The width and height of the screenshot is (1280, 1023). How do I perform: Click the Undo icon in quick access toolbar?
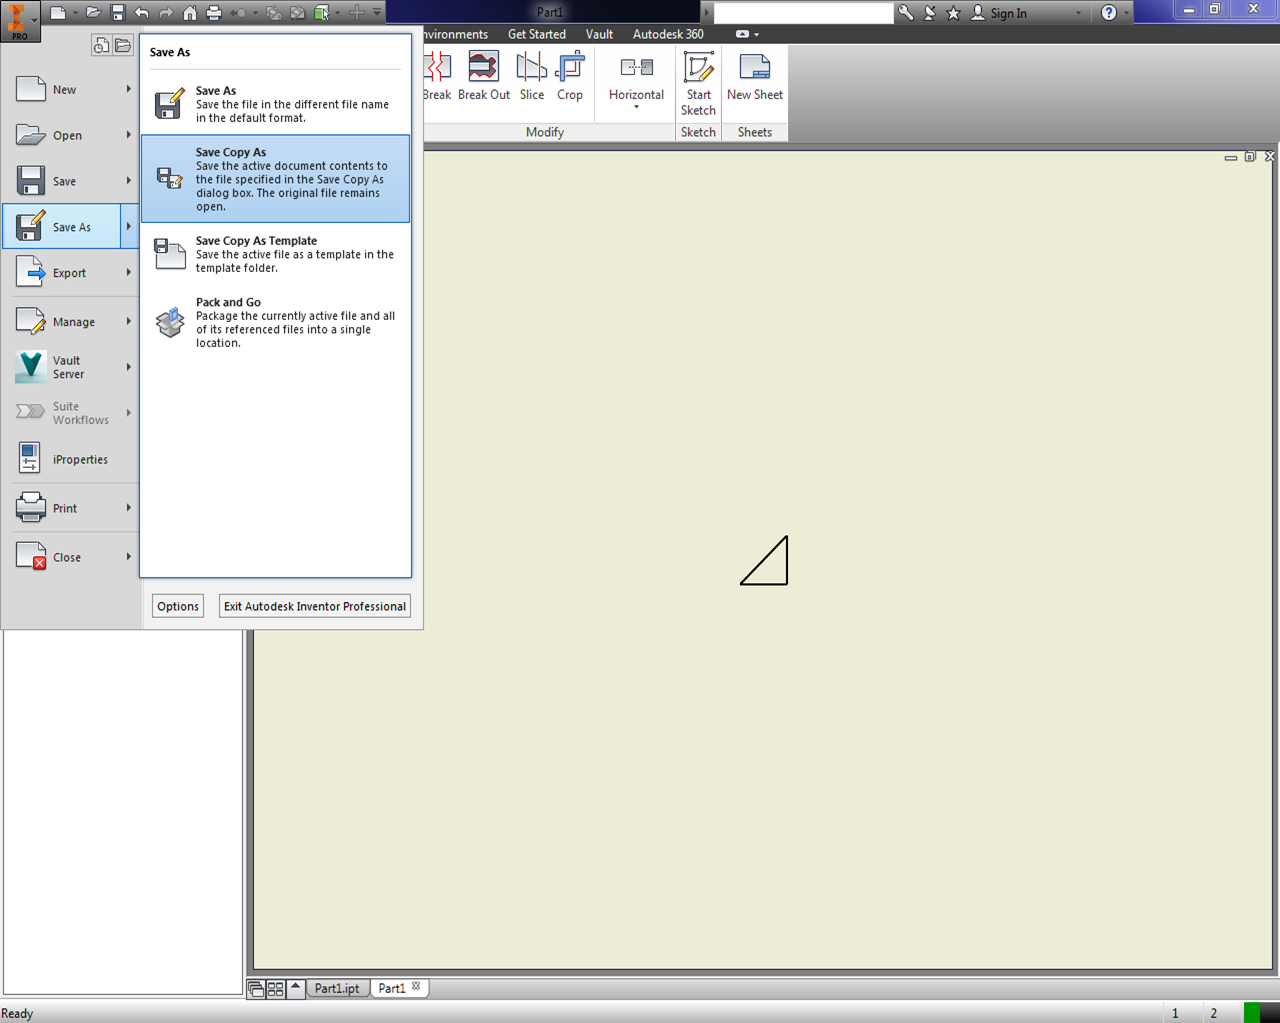(140, 12)
